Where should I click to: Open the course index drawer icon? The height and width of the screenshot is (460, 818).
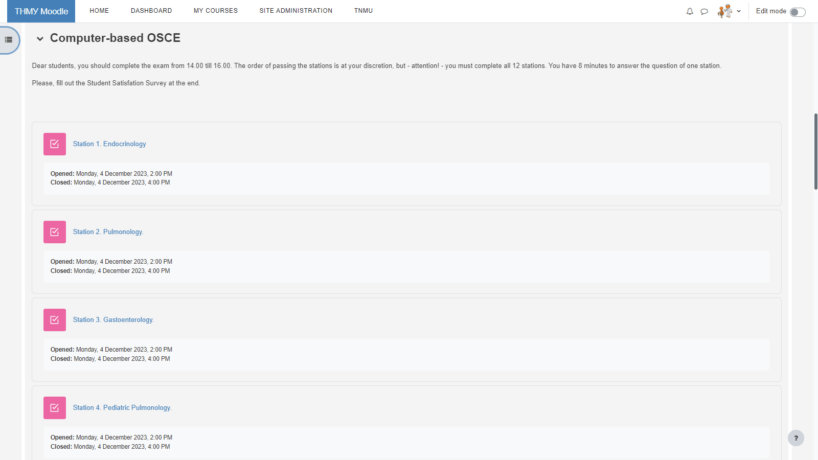[x=9, y=40]
